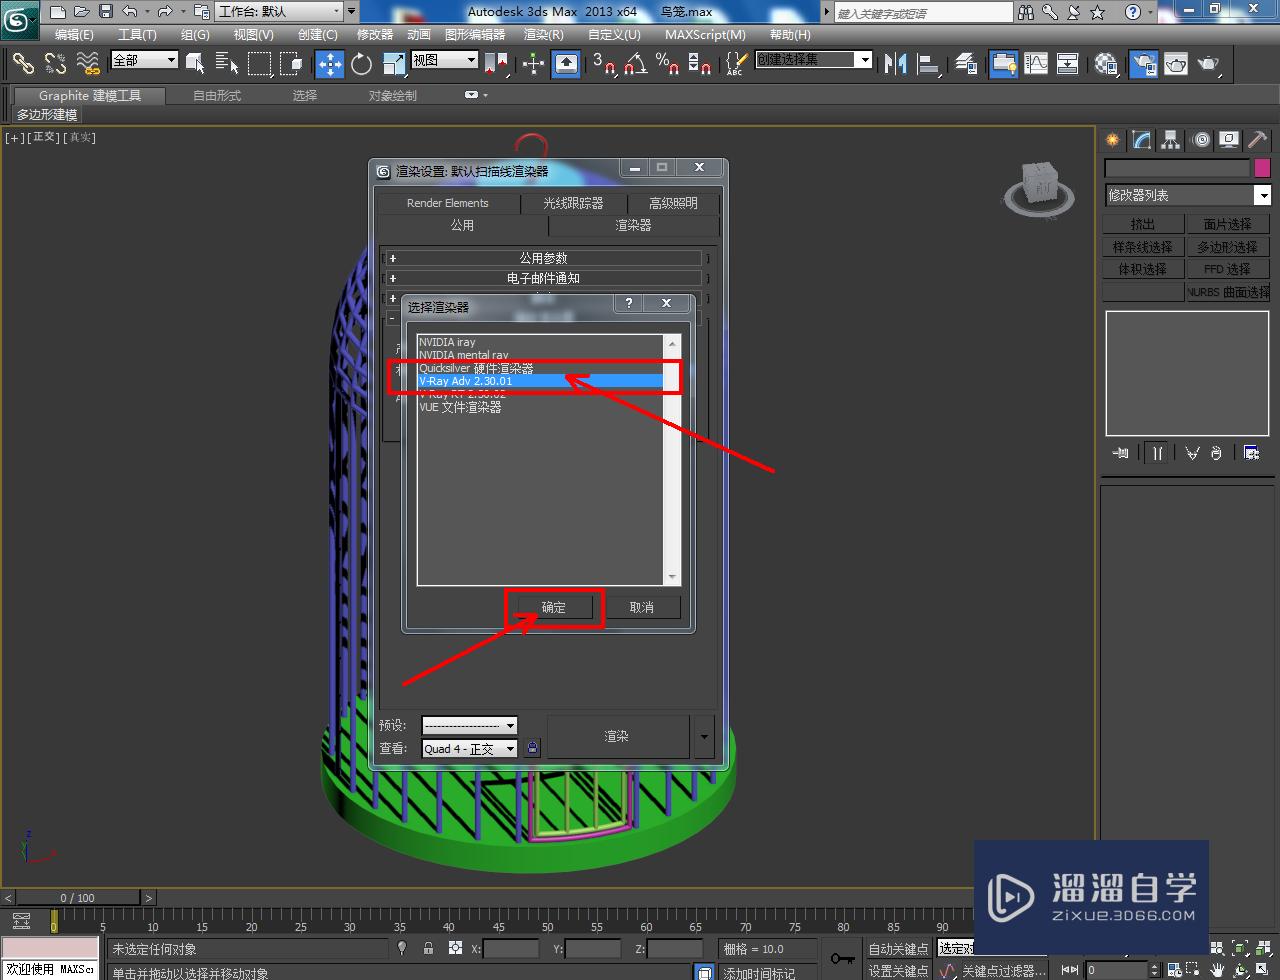Click the 面片选择 modifier button
This screenshot has height=980, width=1280.
click(1227, 224)
